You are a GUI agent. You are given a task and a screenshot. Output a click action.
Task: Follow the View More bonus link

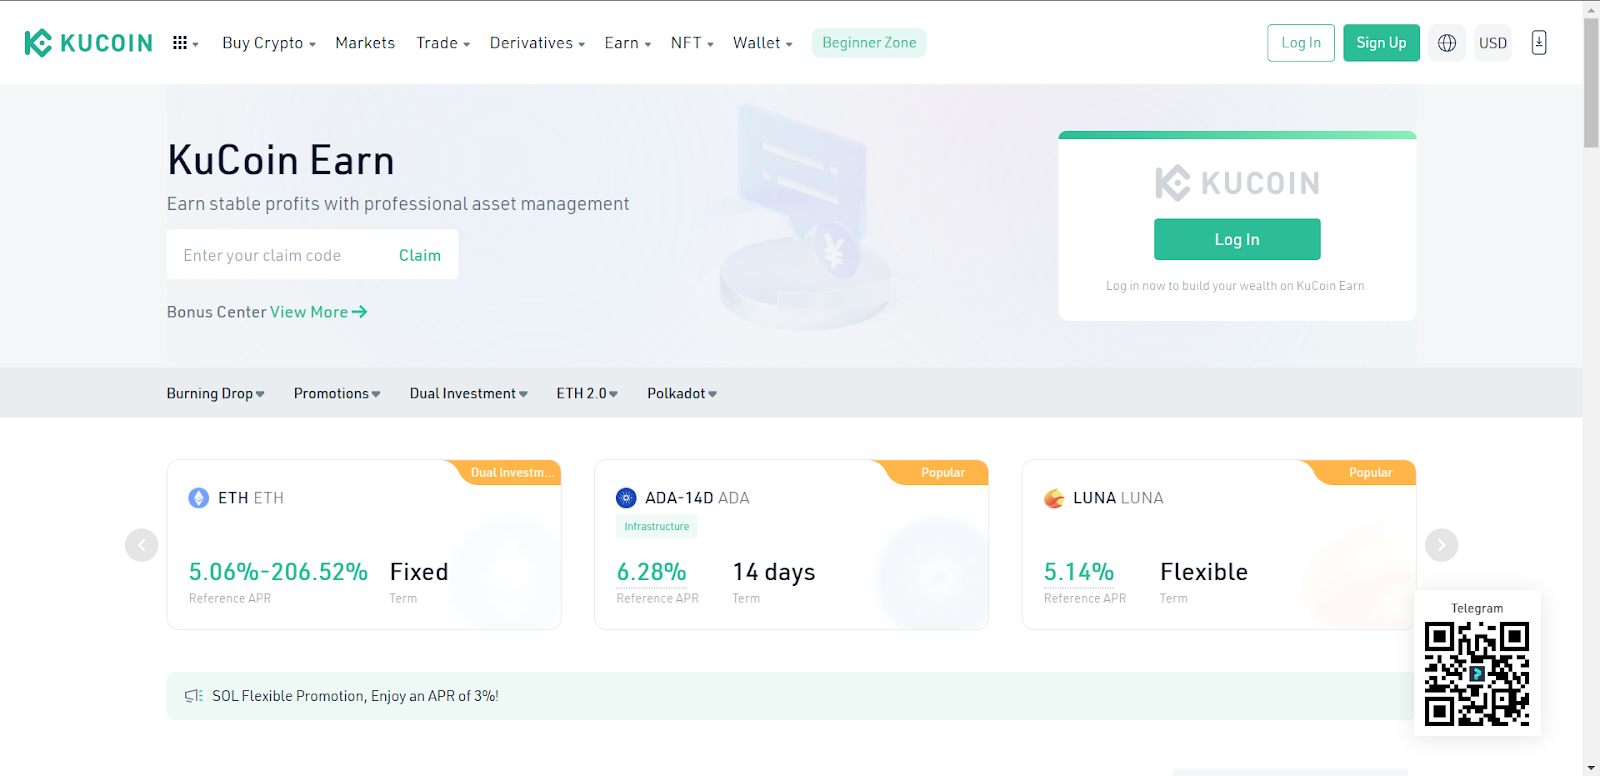click(318, 312)
